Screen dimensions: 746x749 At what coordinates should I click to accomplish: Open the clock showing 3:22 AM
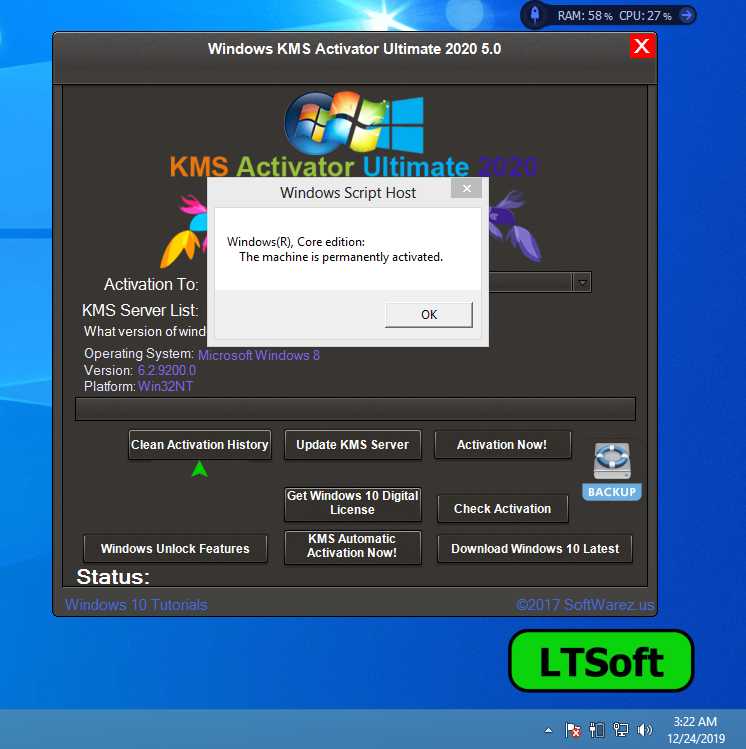tap(695, 730)
